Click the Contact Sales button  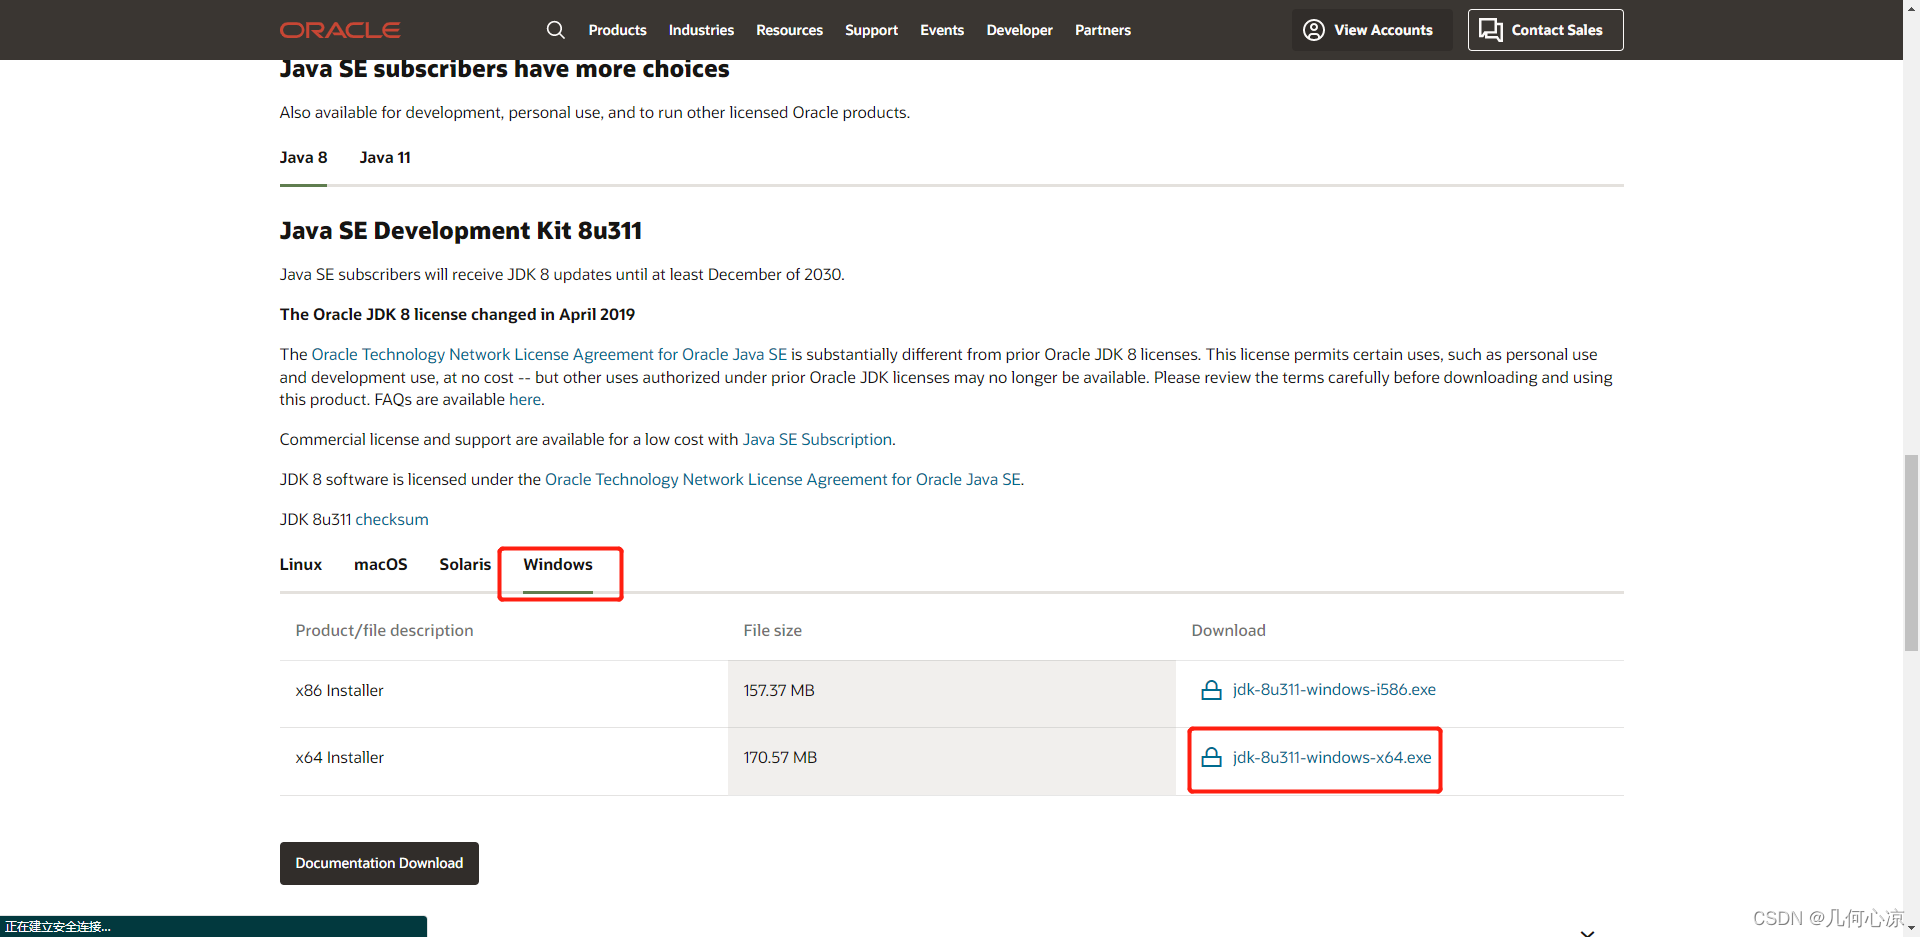(1545, 30)
